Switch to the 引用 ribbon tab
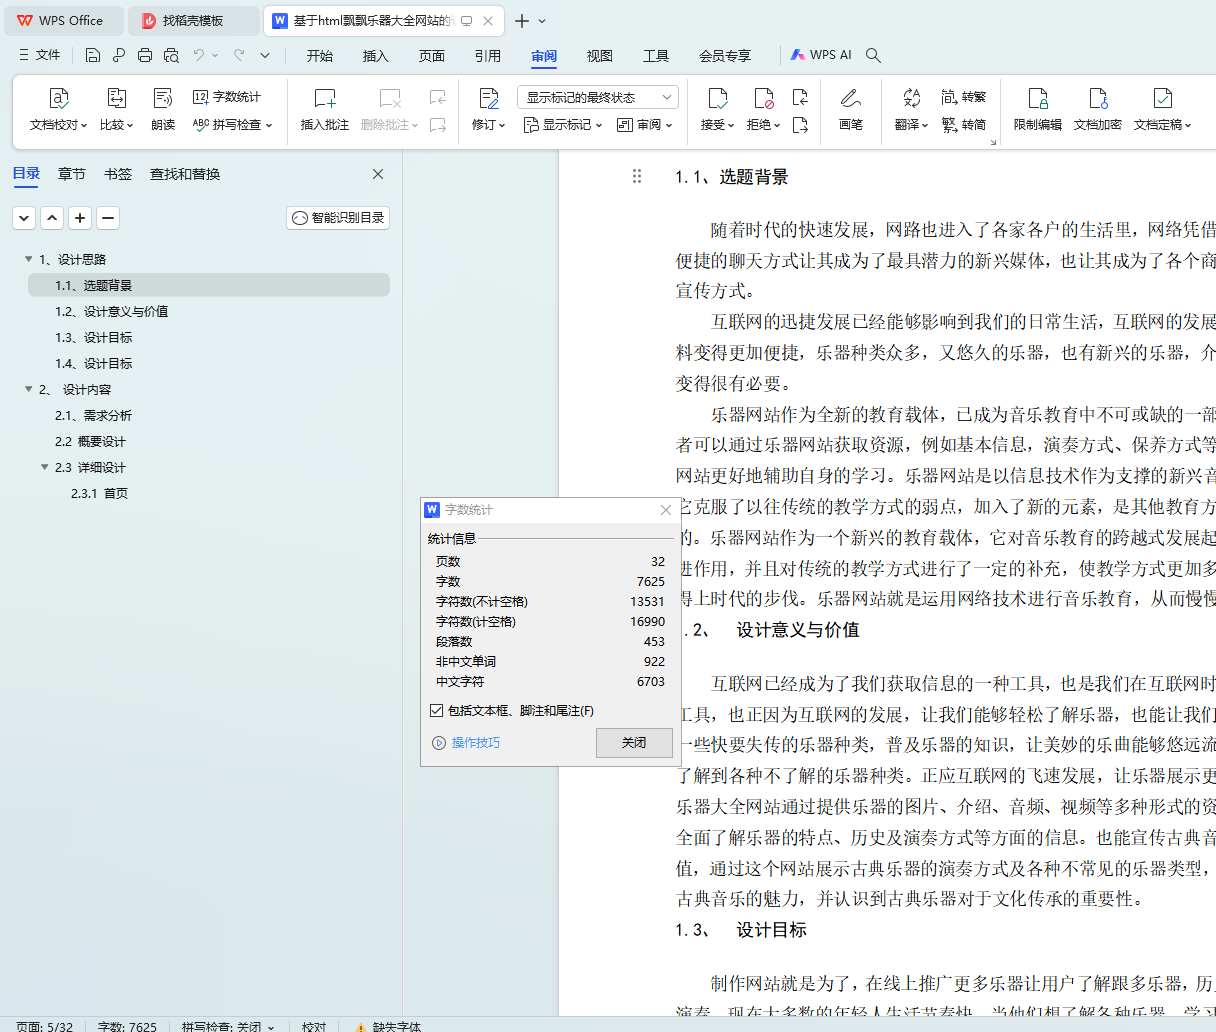1216x1032 pixels. (488, 55)
